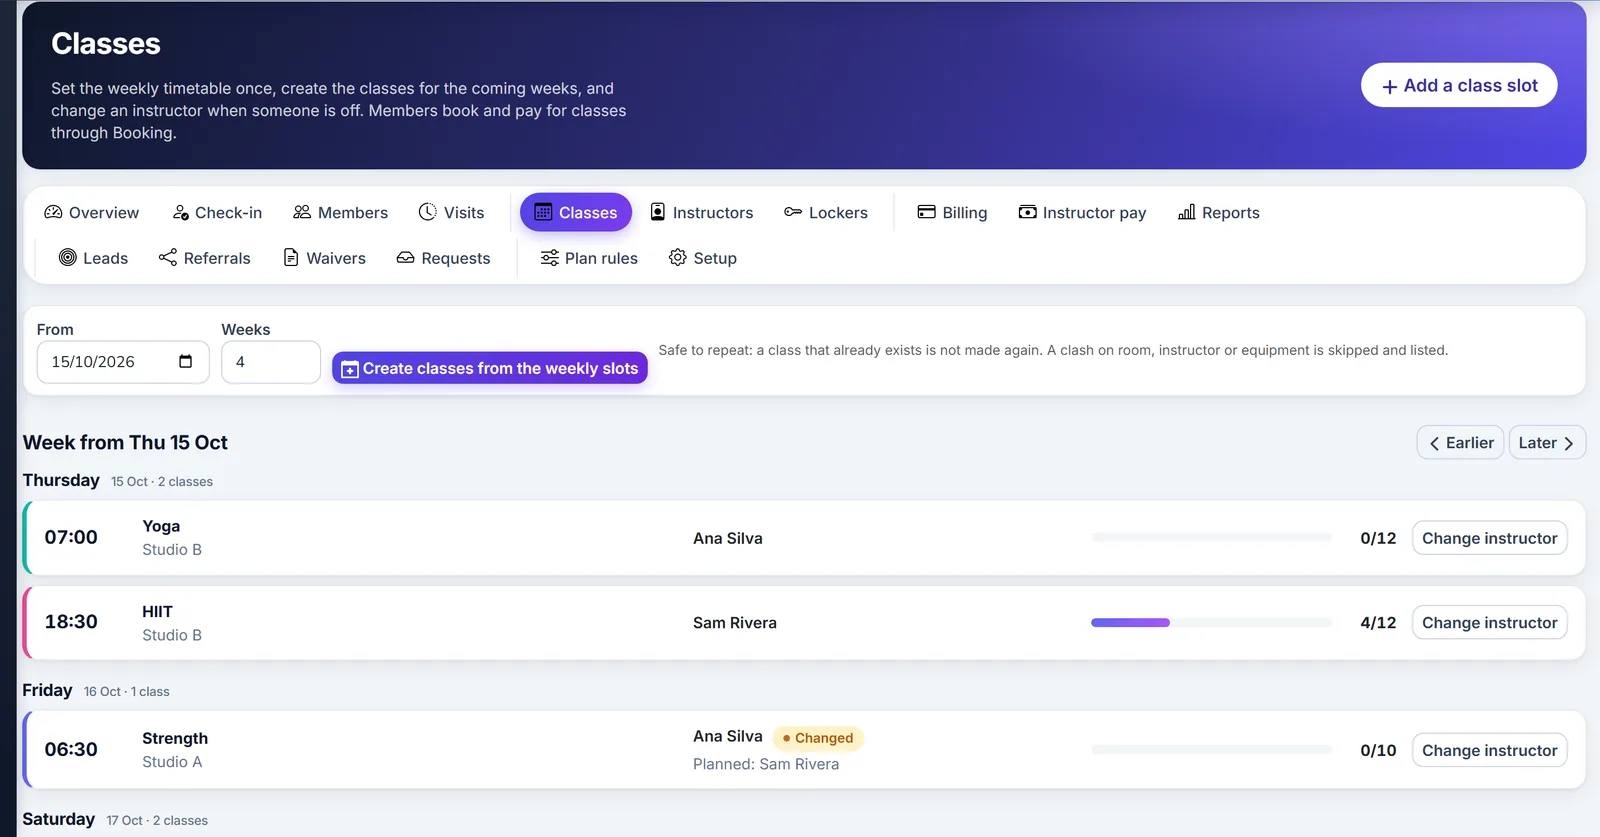
Task: Click the Changed badge on Strength class
Action: (818, 738)
